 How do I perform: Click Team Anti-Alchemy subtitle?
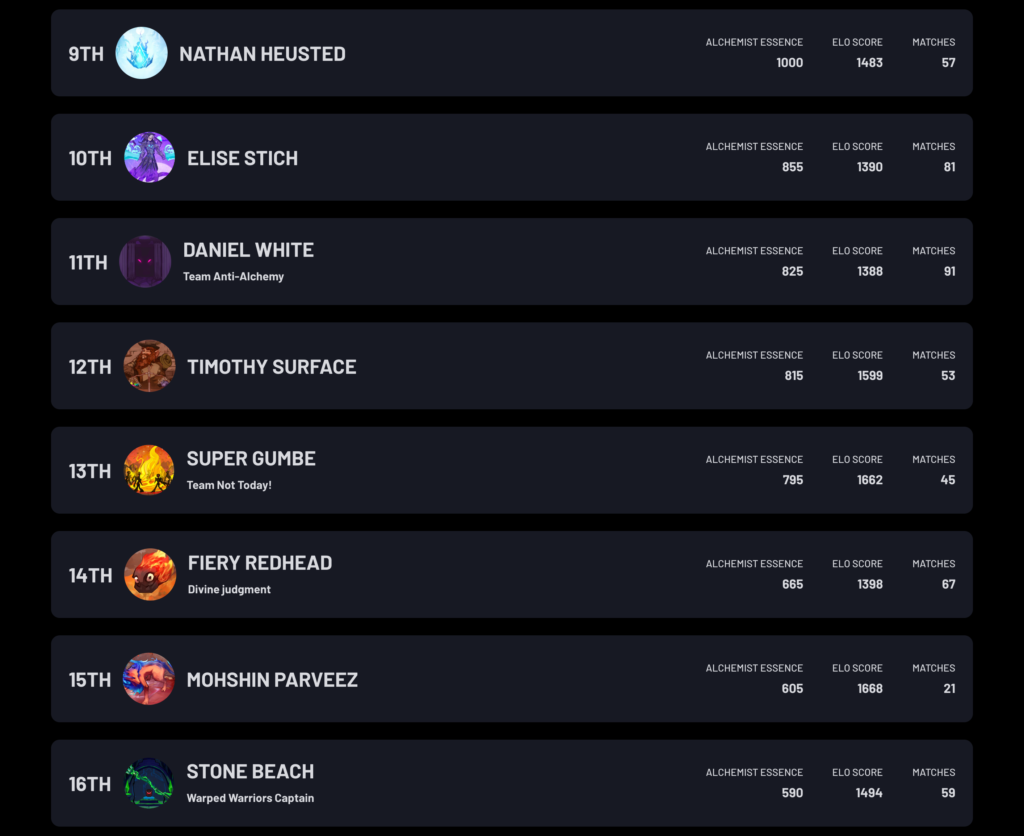click(x=233, y=276)
